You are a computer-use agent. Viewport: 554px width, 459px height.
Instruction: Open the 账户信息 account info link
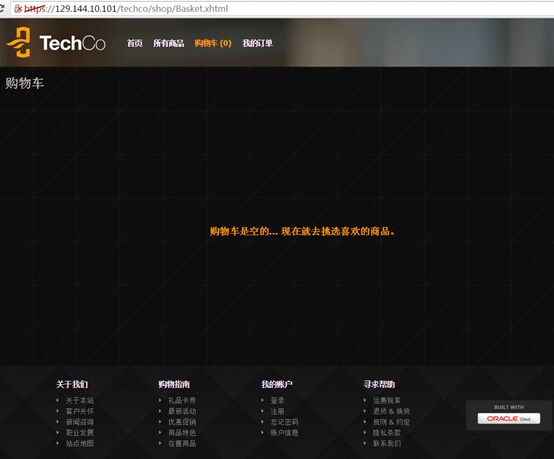[x=284, y=432]
